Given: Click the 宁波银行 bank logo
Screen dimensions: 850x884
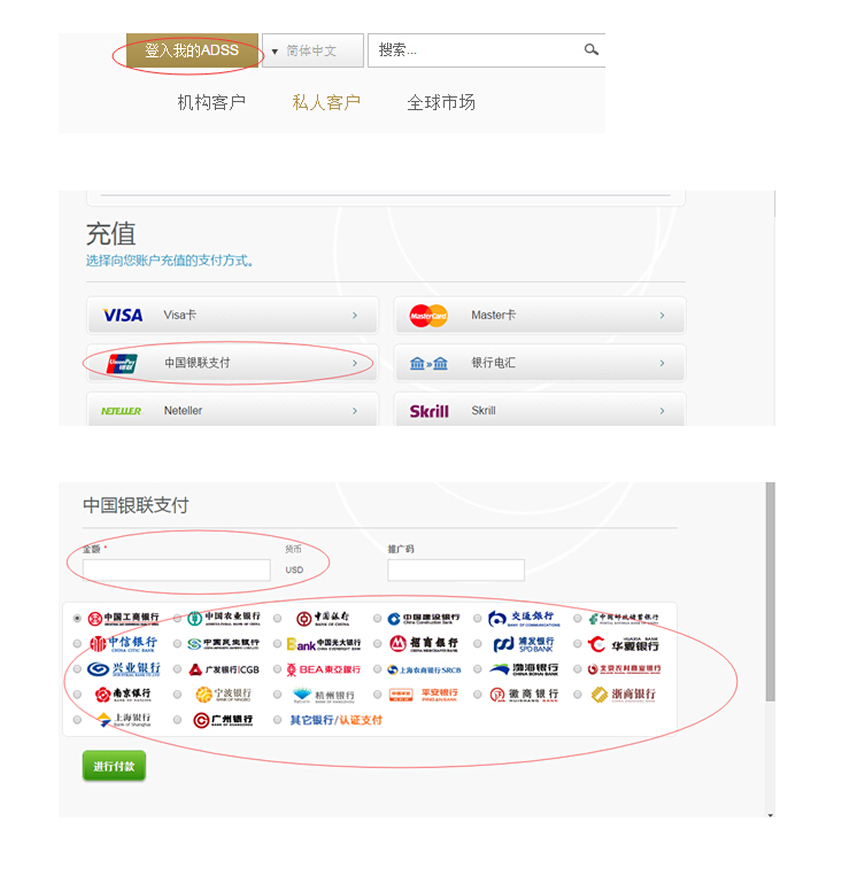Looking at the screenshot, I should coord(223,695).
